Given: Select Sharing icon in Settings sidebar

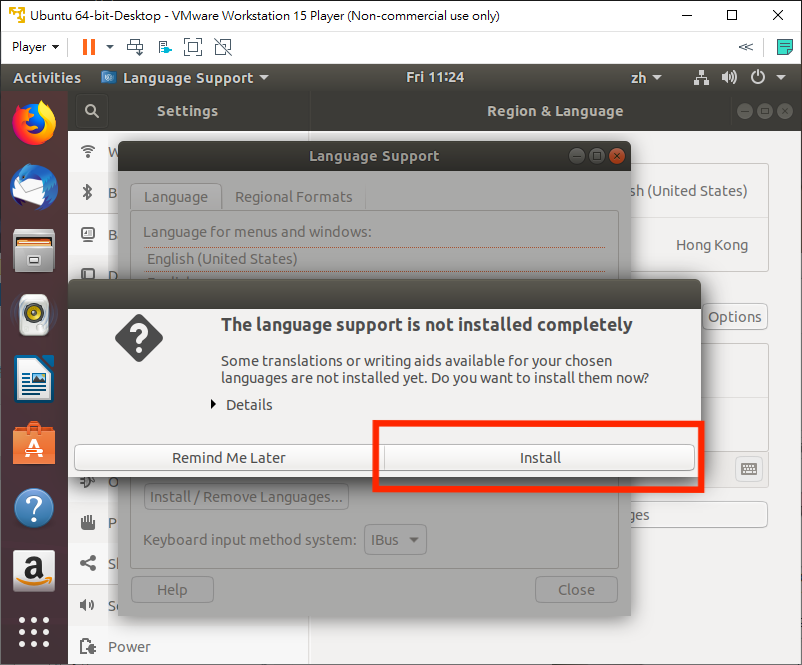Looking at the screenshot, I should [x=88, y=563].
